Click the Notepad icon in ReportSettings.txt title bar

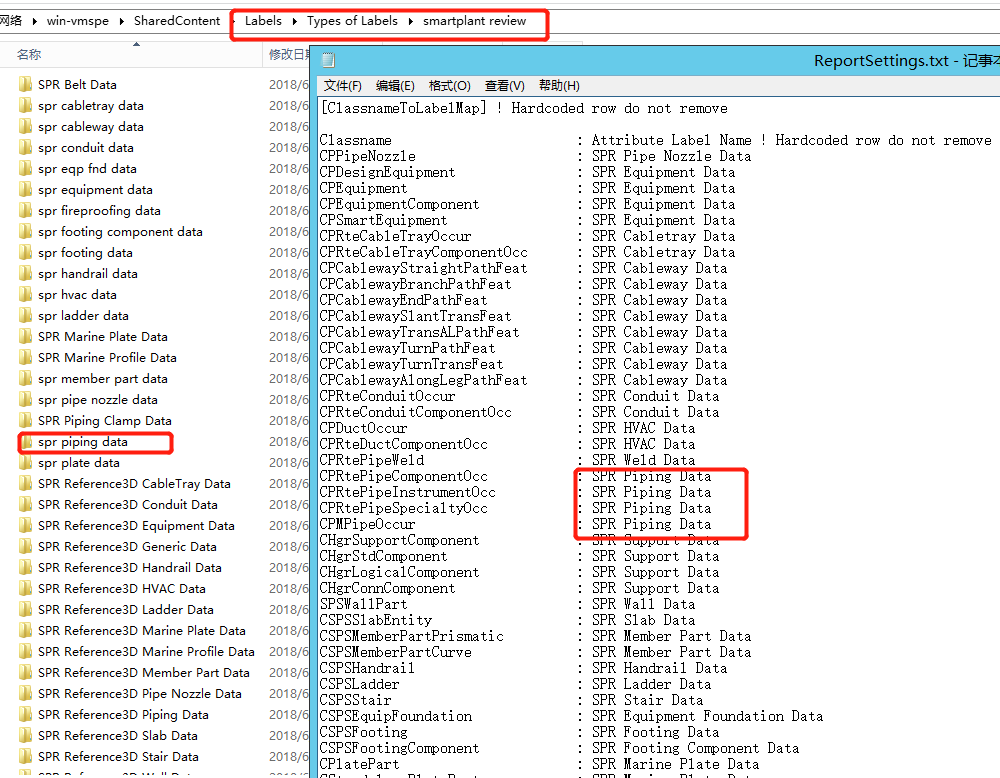[x=328, y=61]
